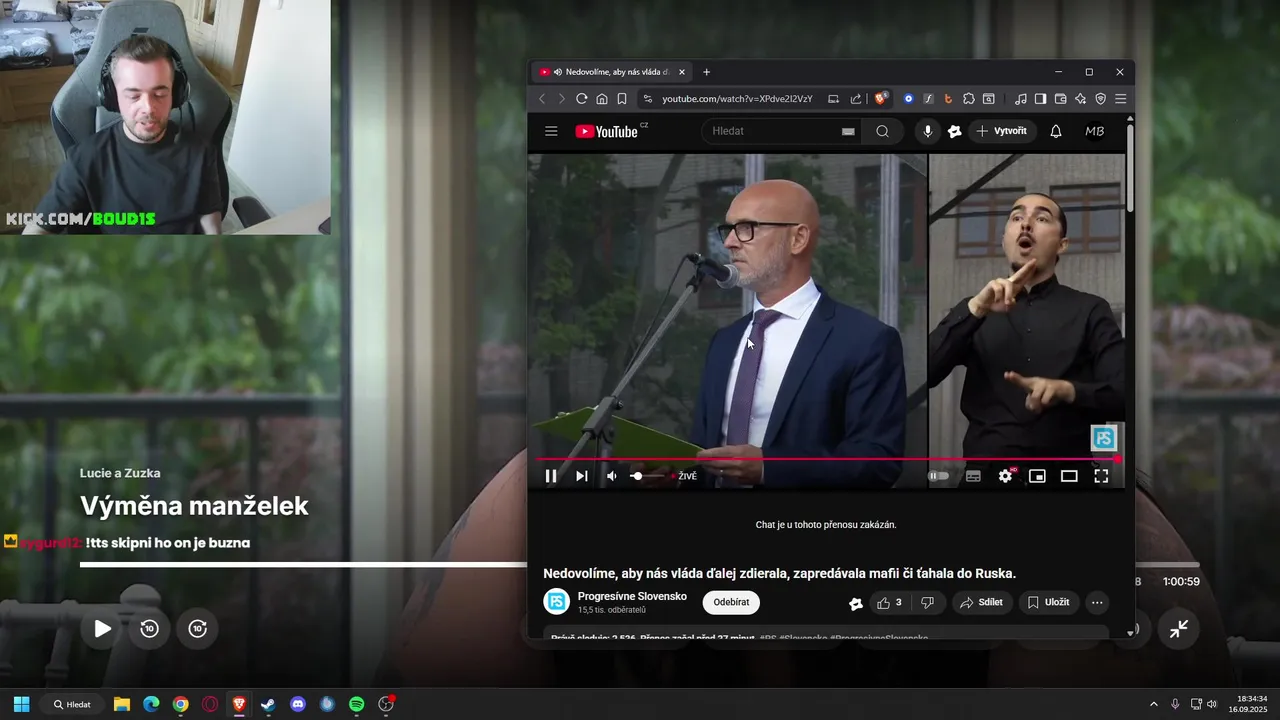Open YouTube notifications bell
The image size is (1280, 720).
(x=1056, y=131)
